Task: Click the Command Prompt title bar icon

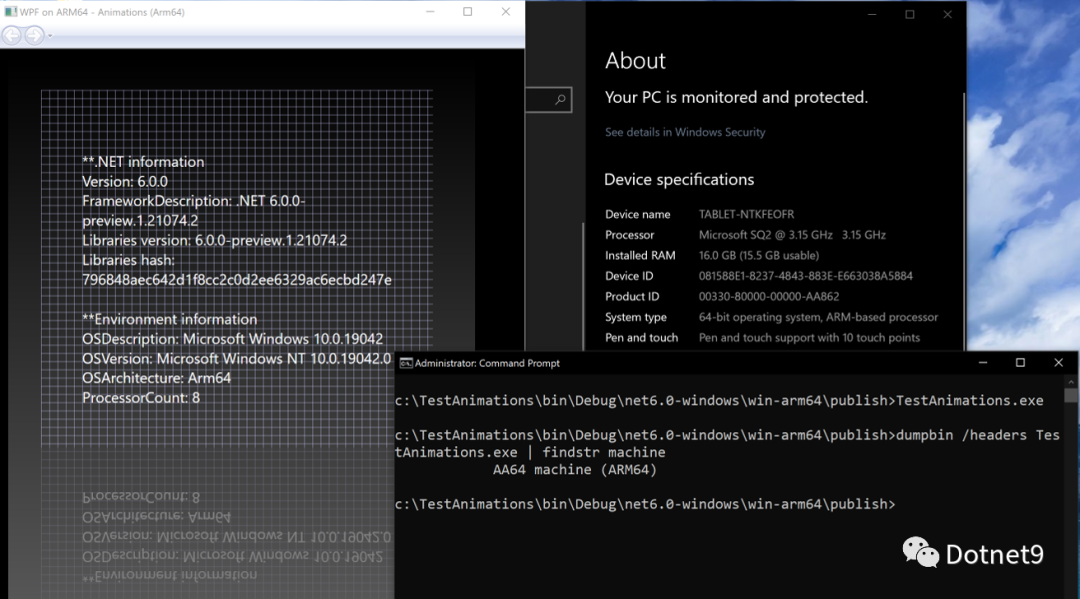Action: 406,364
